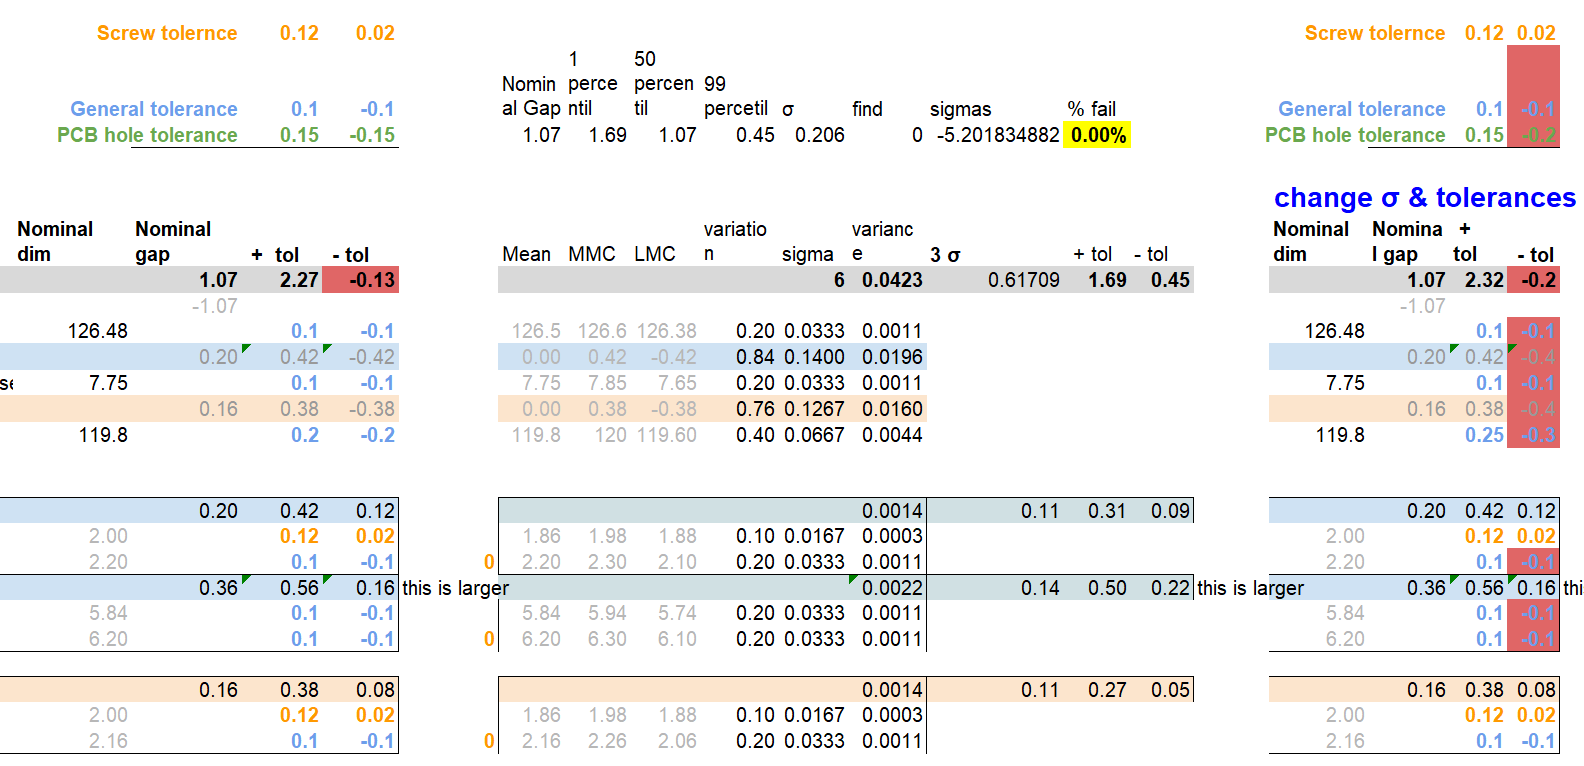Click the blue 0.25 tolerance cell

click(x=1484, y=435)
